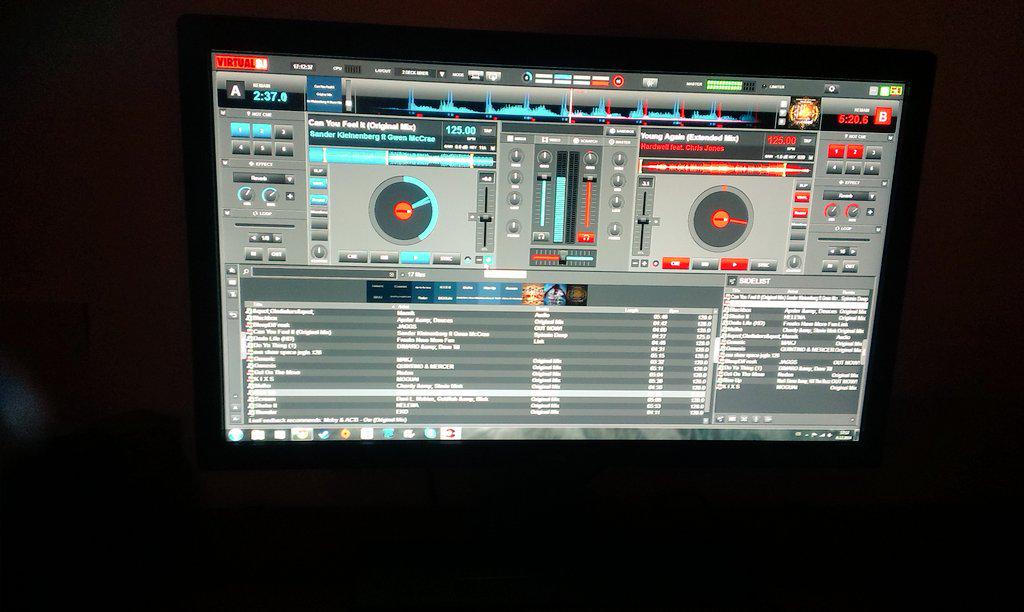The height and width of the screenshot is (612, 1024).
Task: Toggle hot cue pad 1 on deck A
Action: (239, 129)
